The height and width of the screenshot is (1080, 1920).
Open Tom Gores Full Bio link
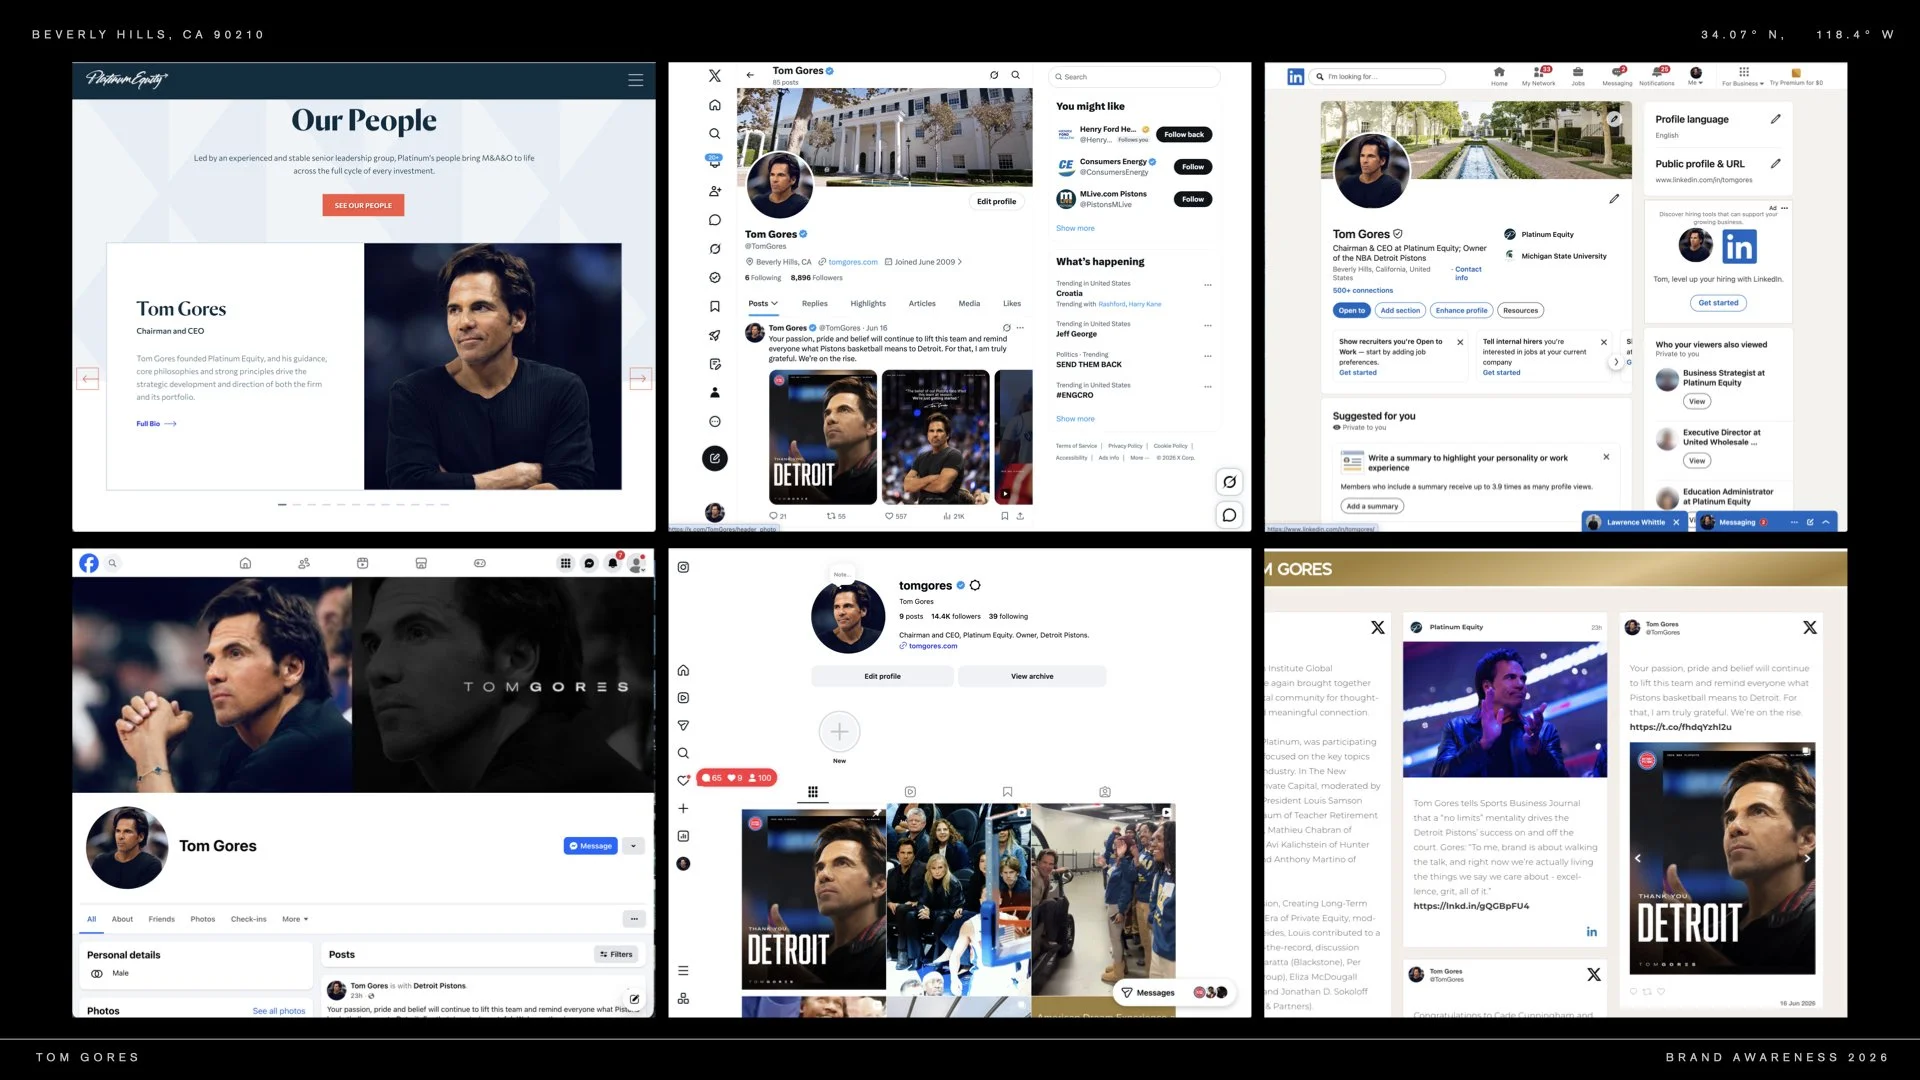pyautogui.click(x=156, y=424)
